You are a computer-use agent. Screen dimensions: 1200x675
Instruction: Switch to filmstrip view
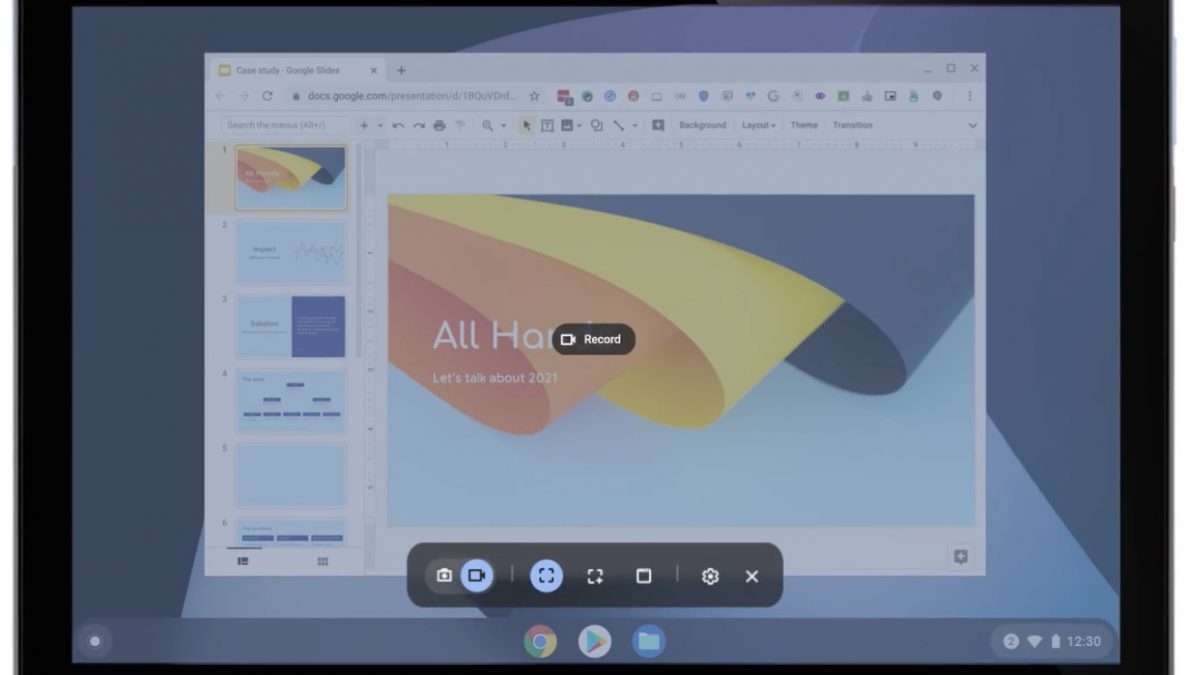point(243,562)
